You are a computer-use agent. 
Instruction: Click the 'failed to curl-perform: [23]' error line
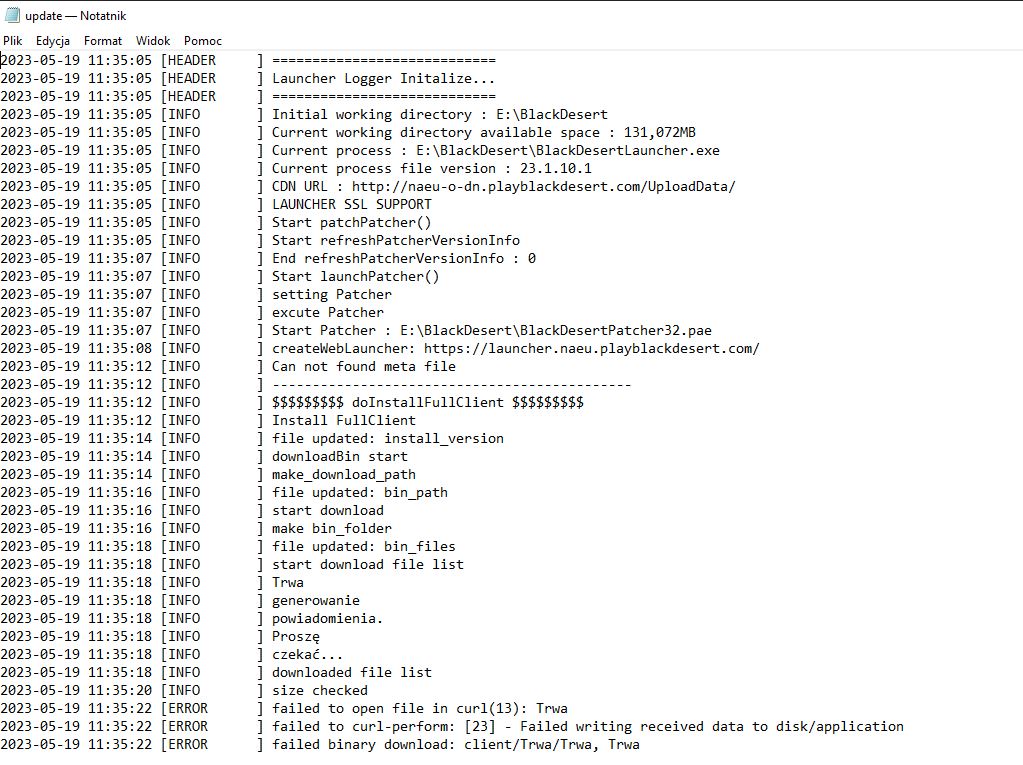pos(587,727)
